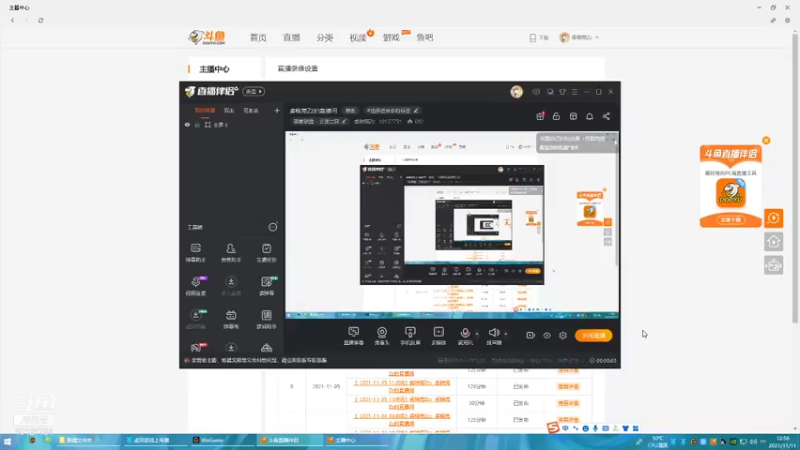Reload the page with the browser refresh icon
Image resolution: width=800 pixels, height=450 pixels.
(40, 20)
